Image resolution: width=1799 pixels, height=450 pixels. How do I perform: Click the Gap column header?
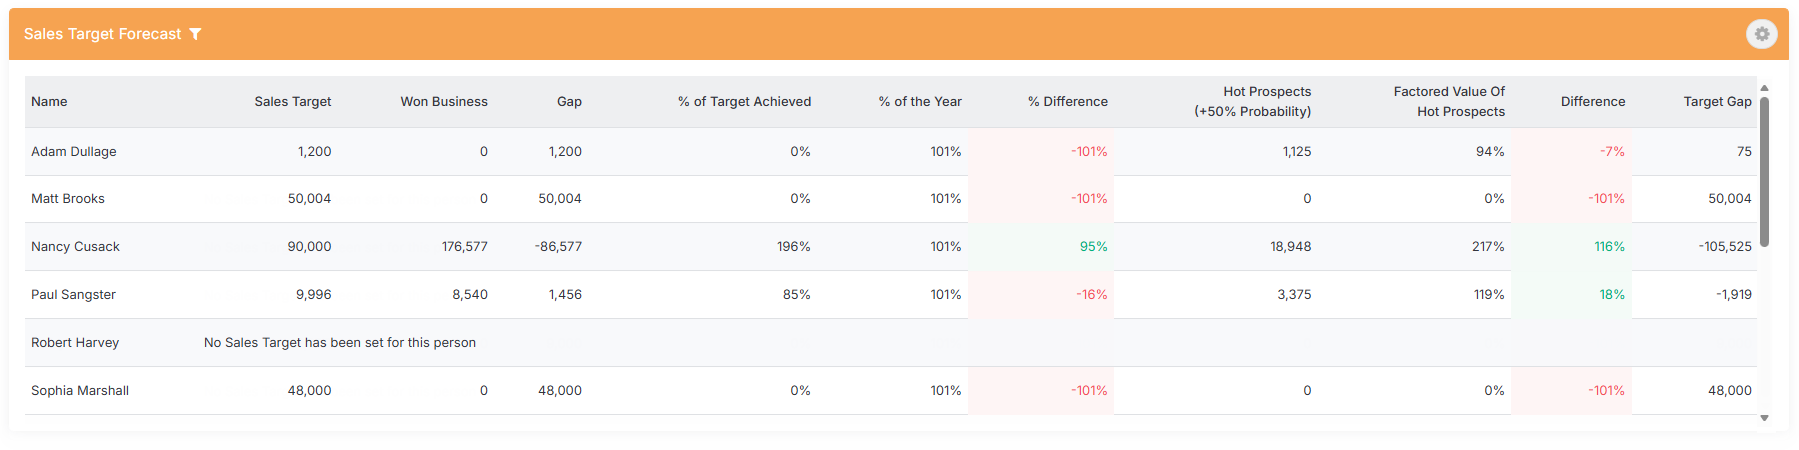tap(569, 102)
